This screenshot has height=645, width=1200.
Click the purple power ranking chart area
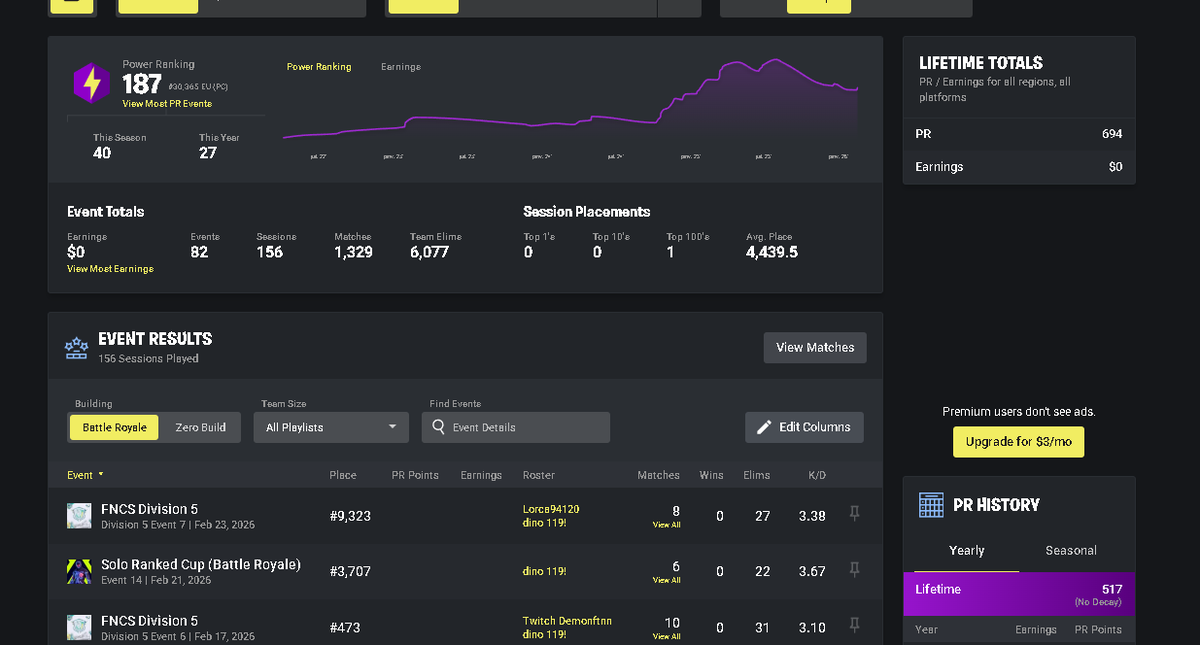coord(570,100)
